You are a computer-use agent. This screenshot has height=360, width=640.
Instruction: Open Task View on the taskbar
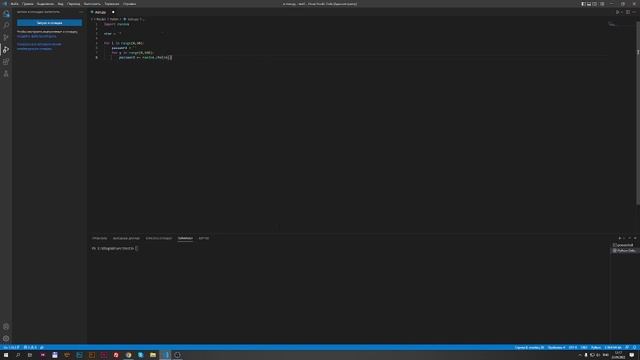30,355
